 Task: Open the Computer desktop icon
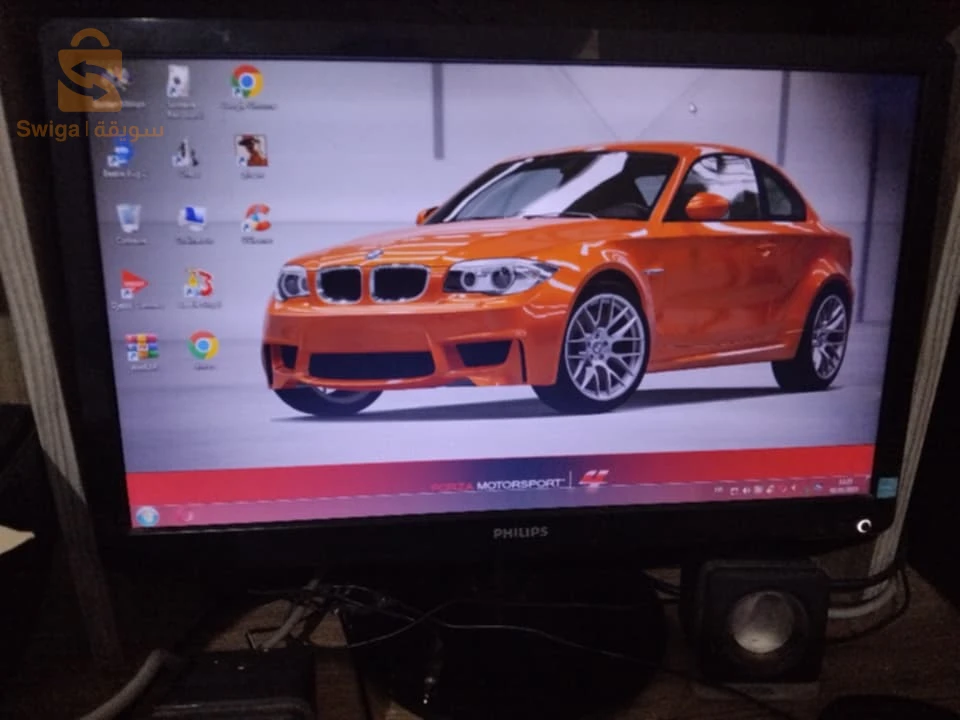[x=192, y=219]
